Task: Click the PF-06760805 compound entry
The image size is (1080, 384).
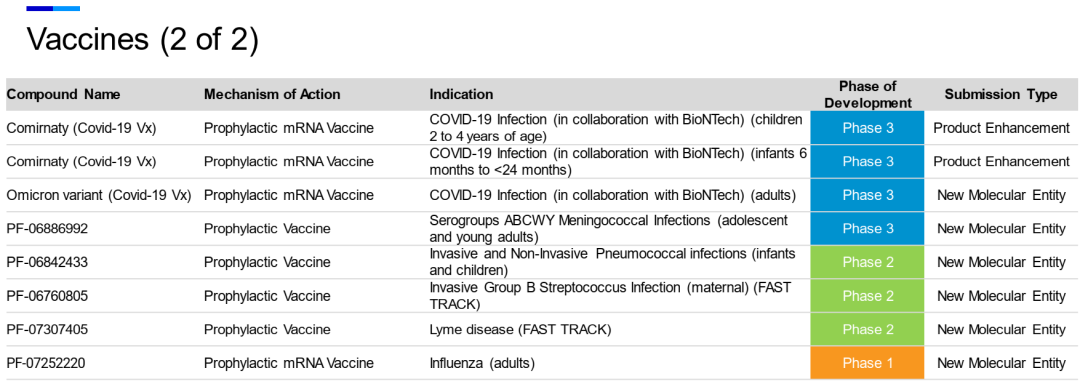Action: [48, 296]
